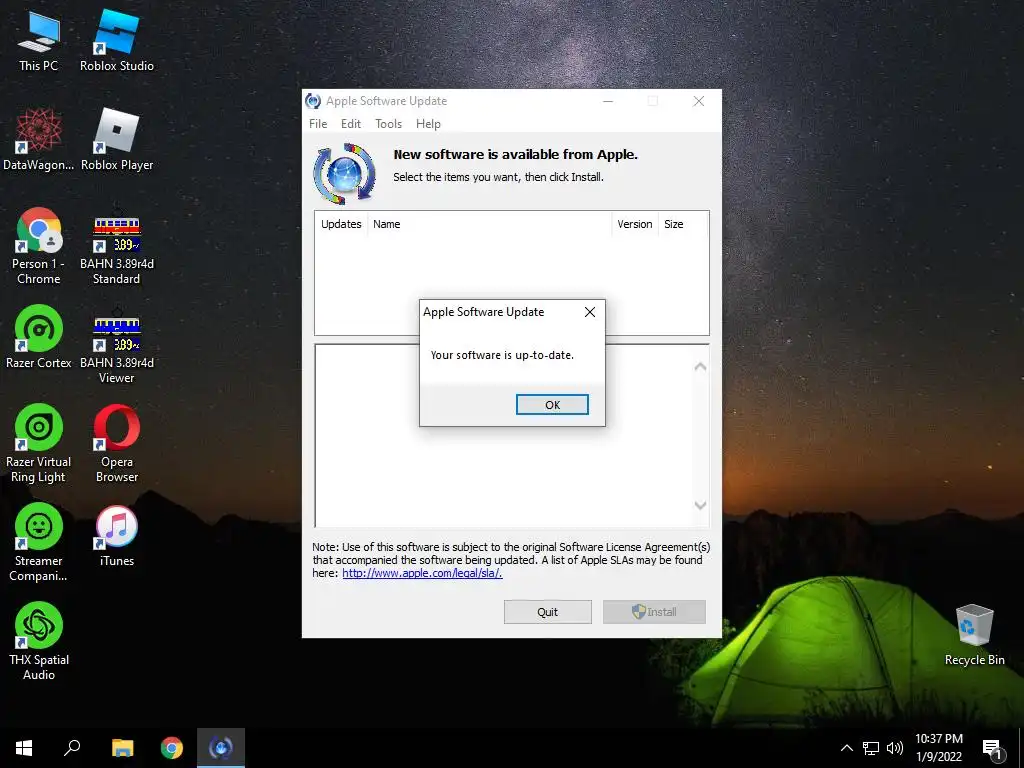Select the BAHN 3.89r4d Standard icon
The height and width of the screenshot is (768, 1024).
[117, 246]
